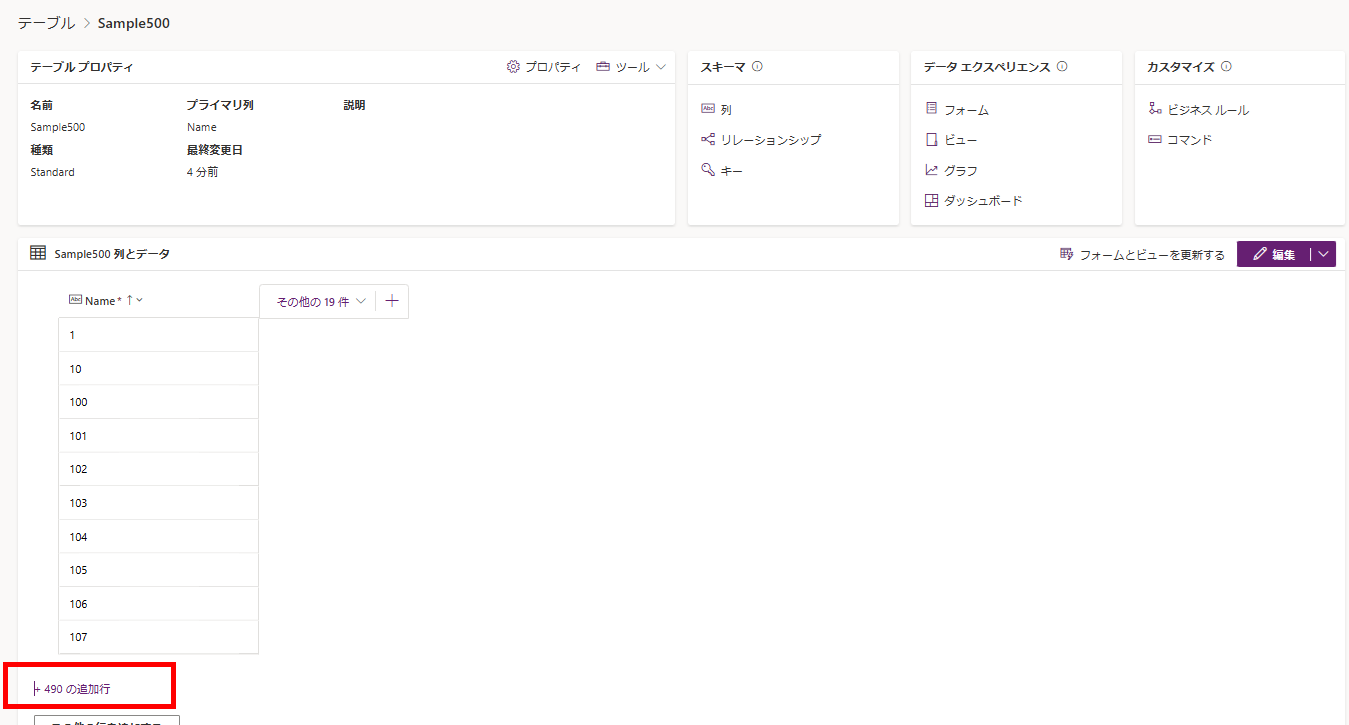The width and height of the screenshot is (1349, 725).
Task: Click フォームとビューを更新する
Action: tap(1142, 255)
